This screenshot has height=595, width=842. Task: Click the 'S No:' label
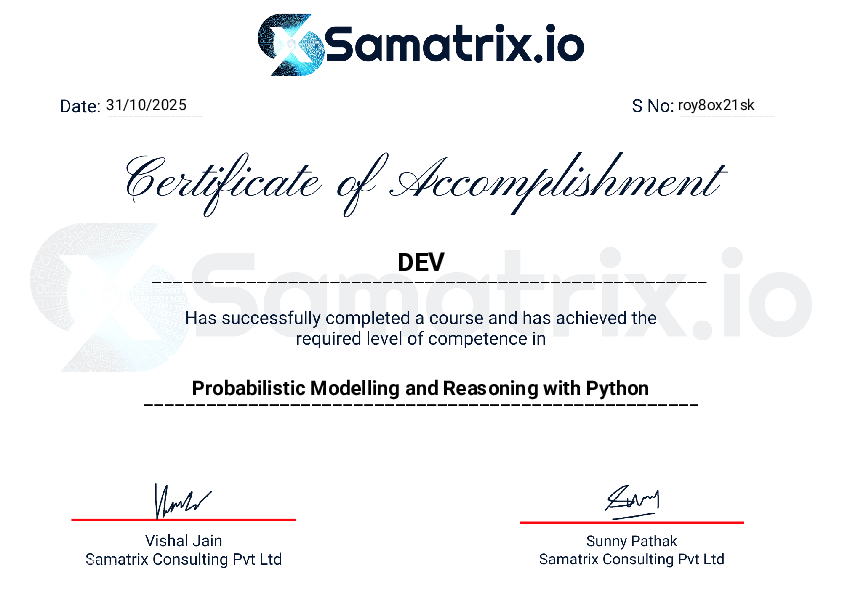coord(652,106)
